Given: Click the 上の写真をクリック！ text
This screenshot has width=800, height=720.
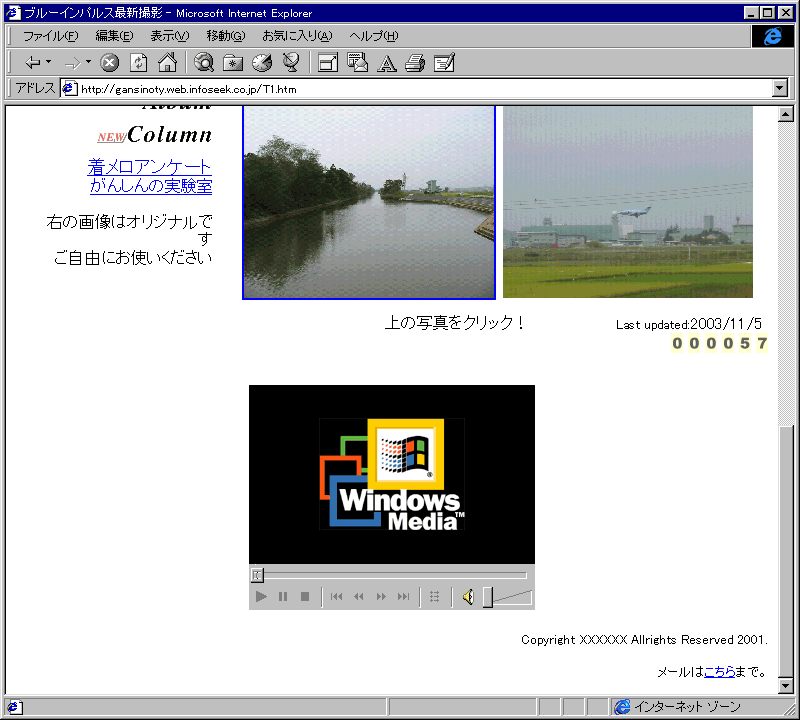Looking at the screenshot, I should pyautogui.click(x=454, y=322).
